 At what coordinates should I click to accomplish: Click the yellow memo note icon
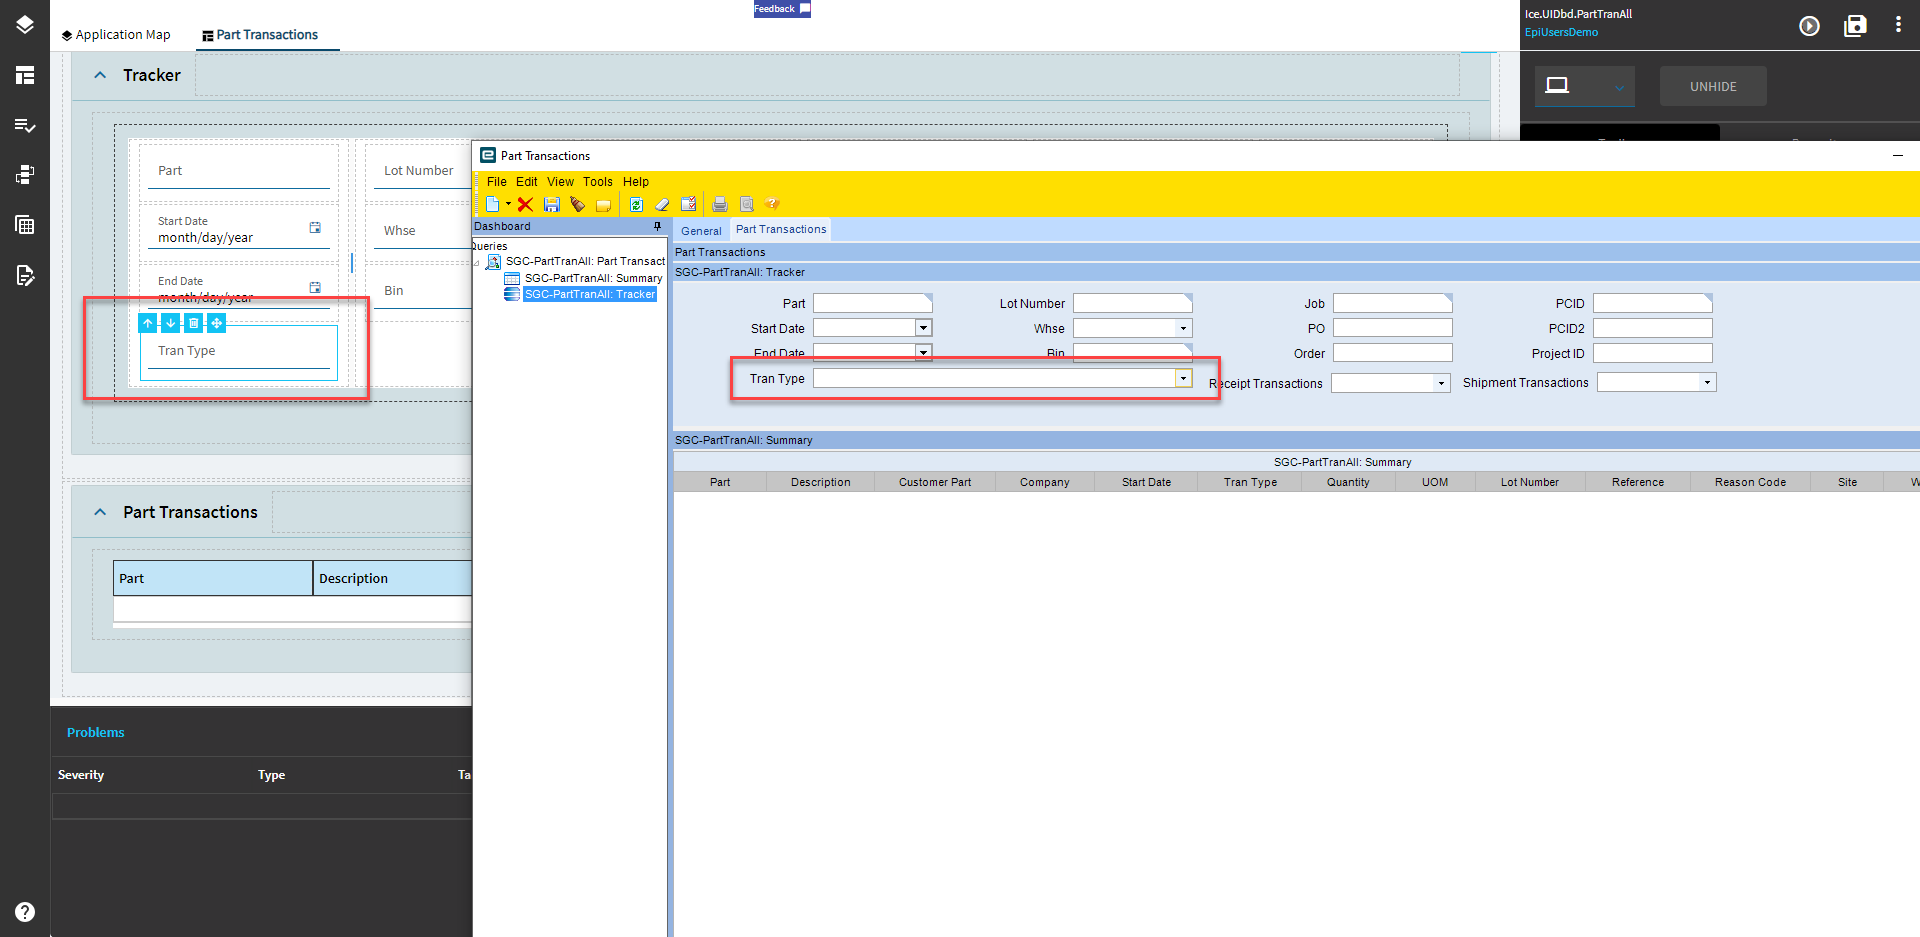pos(603,205)
